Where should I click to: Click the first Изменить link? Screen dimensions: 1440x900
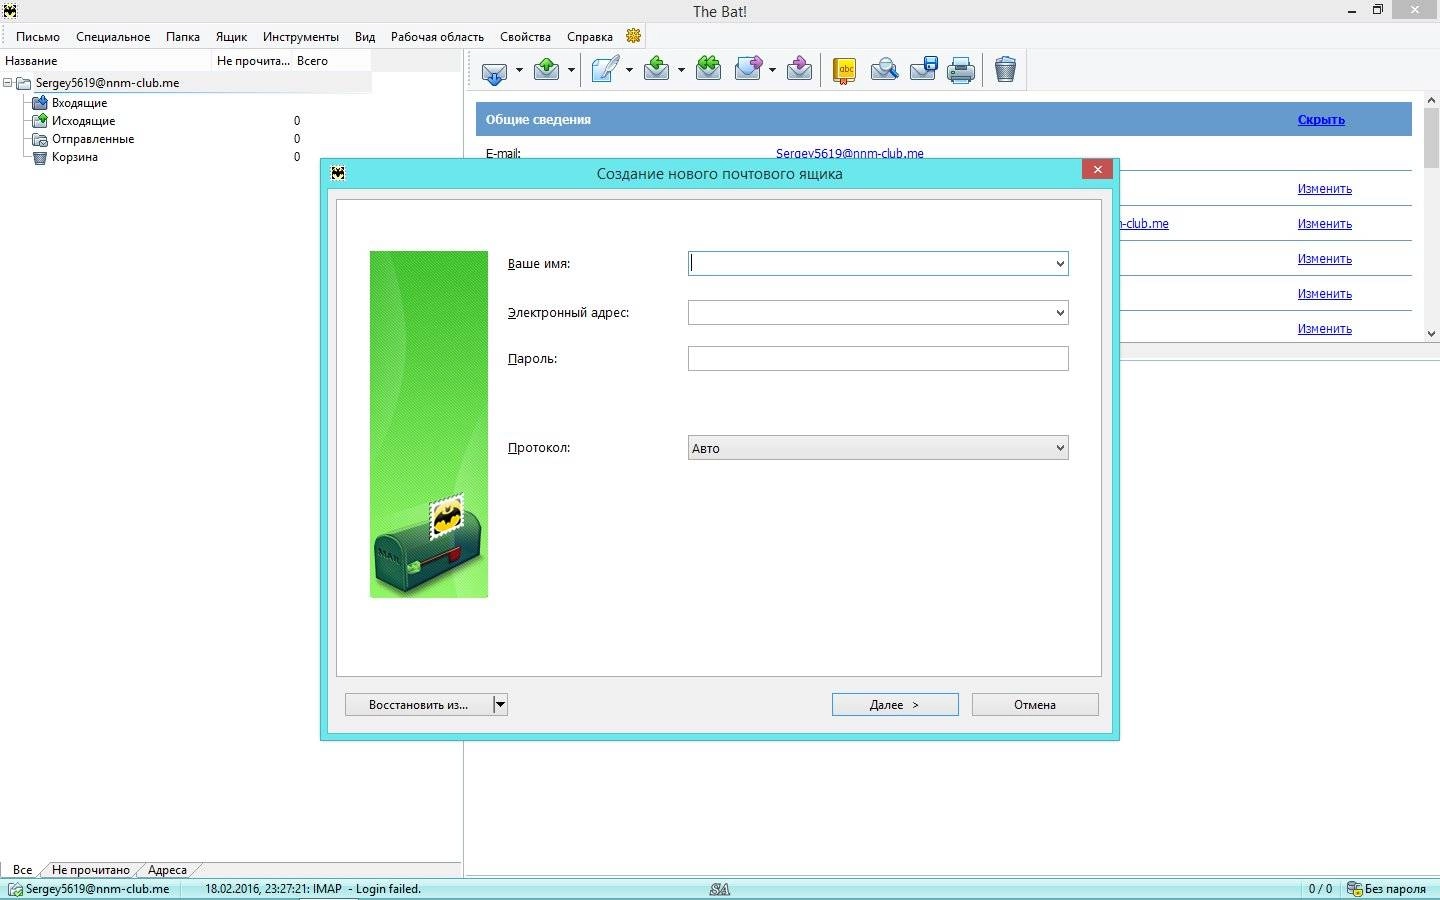(1324, 189)
